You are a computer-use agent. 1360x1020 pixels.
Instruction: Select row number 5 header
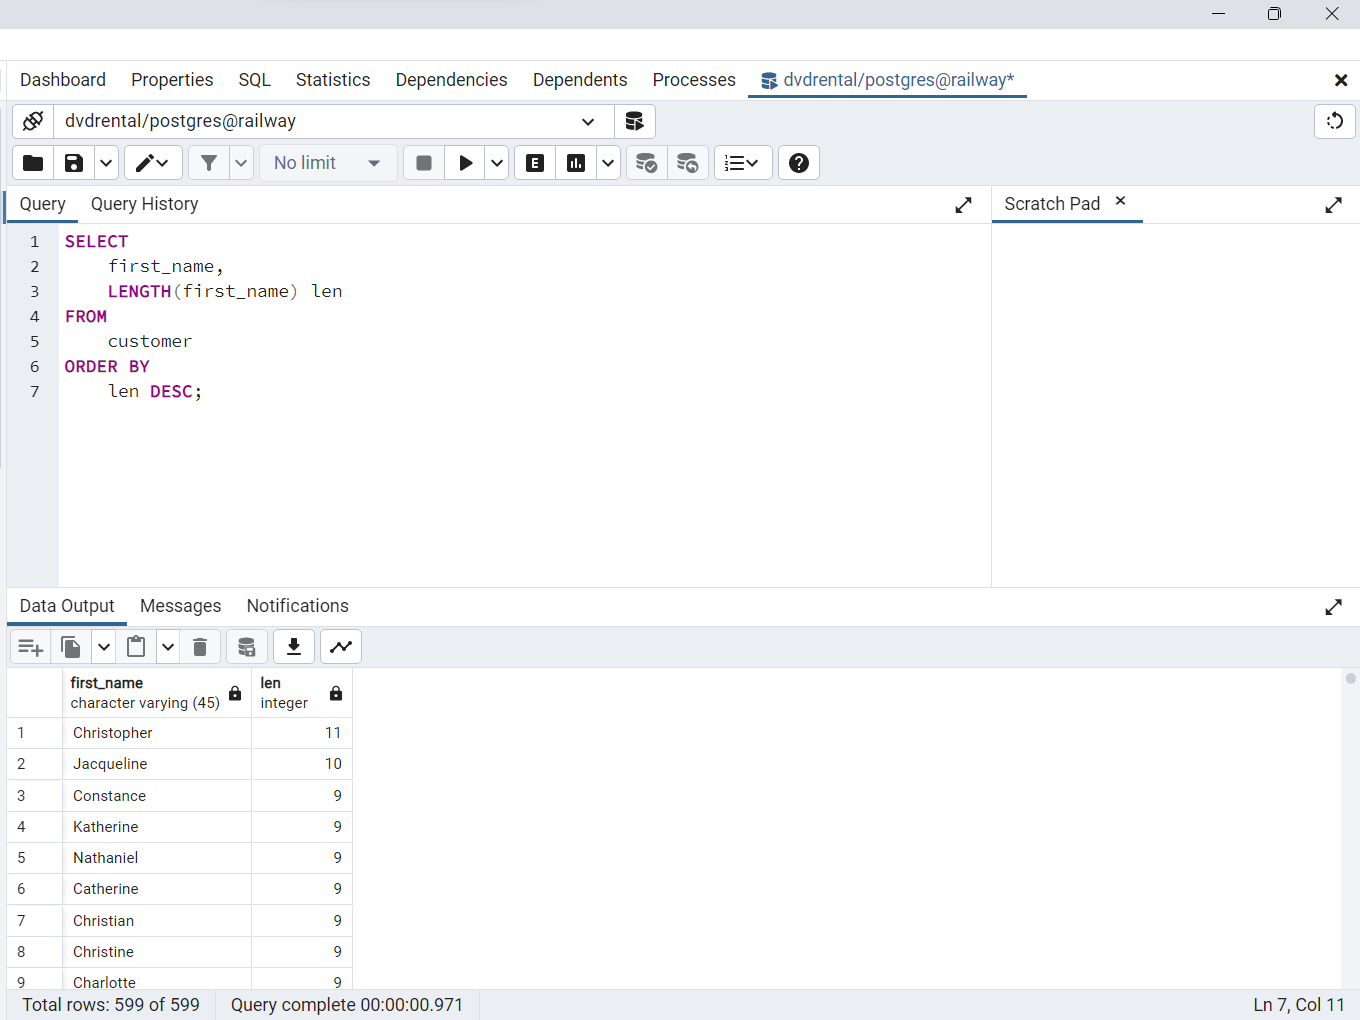34,858
